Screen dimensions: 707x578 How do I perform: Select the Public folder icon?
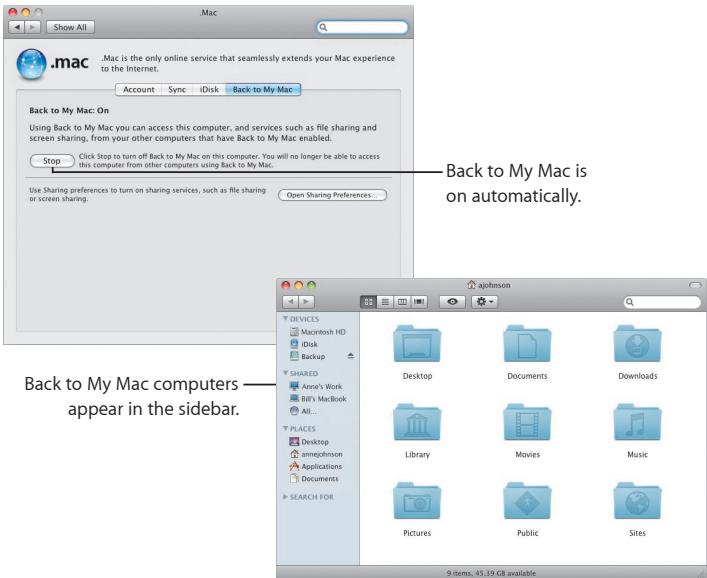(x=527, y=500)
